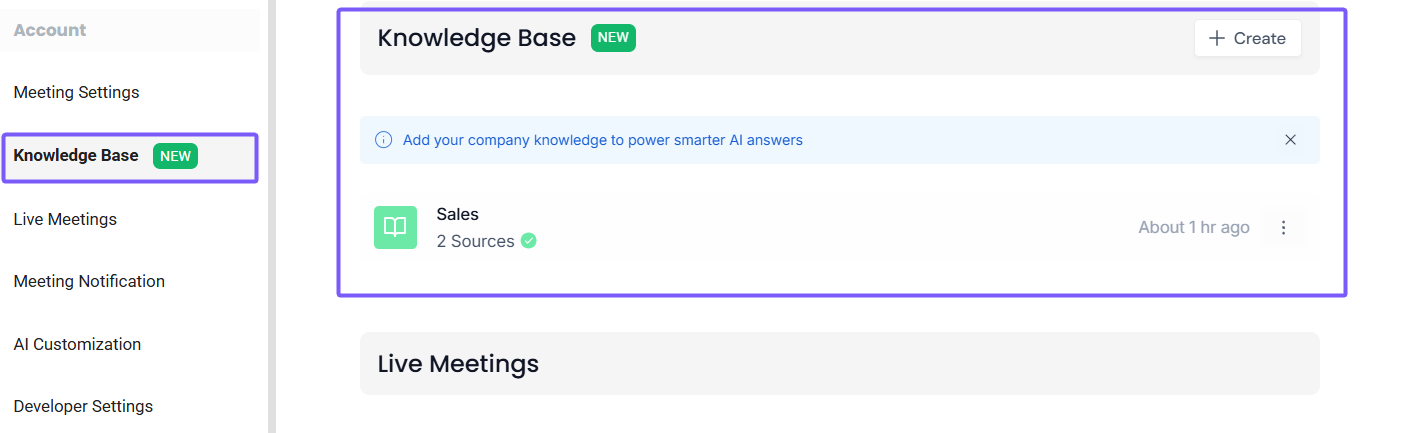1404x433 pixels.
Task: Open Developer Settings in the sidebar
Action: [x=83, y=407]
